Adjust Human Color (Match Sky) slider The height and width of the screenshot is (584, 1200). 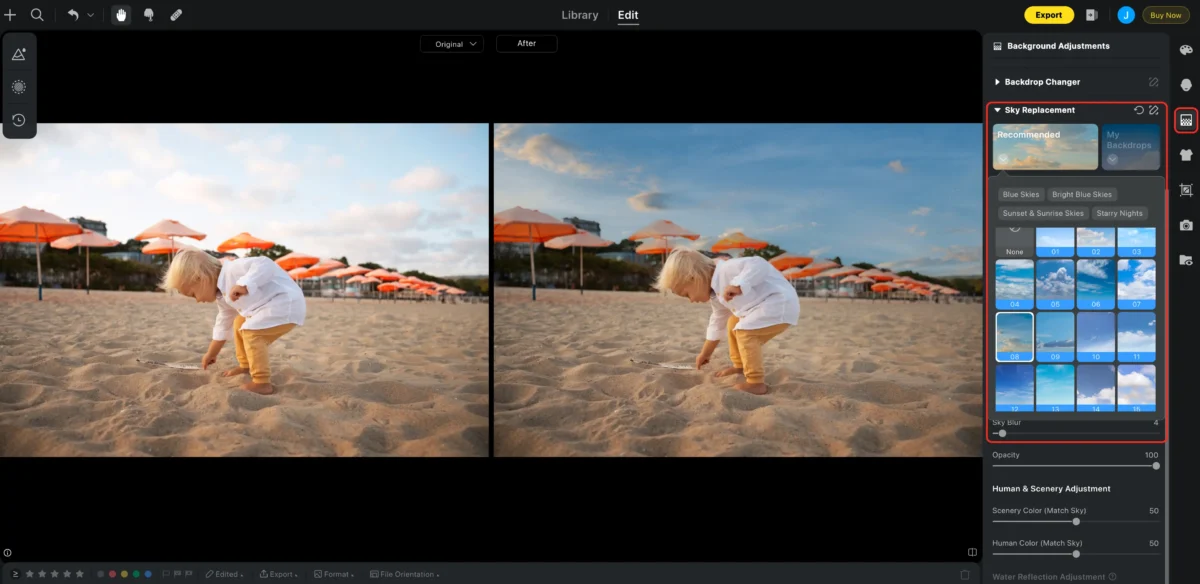(1075, 553)
